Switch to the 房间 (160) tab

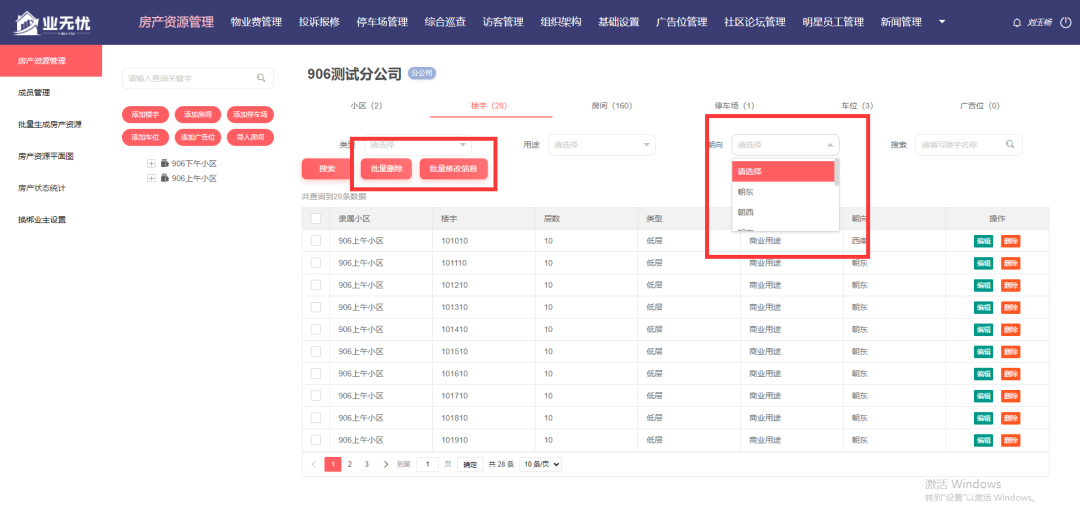612,106
